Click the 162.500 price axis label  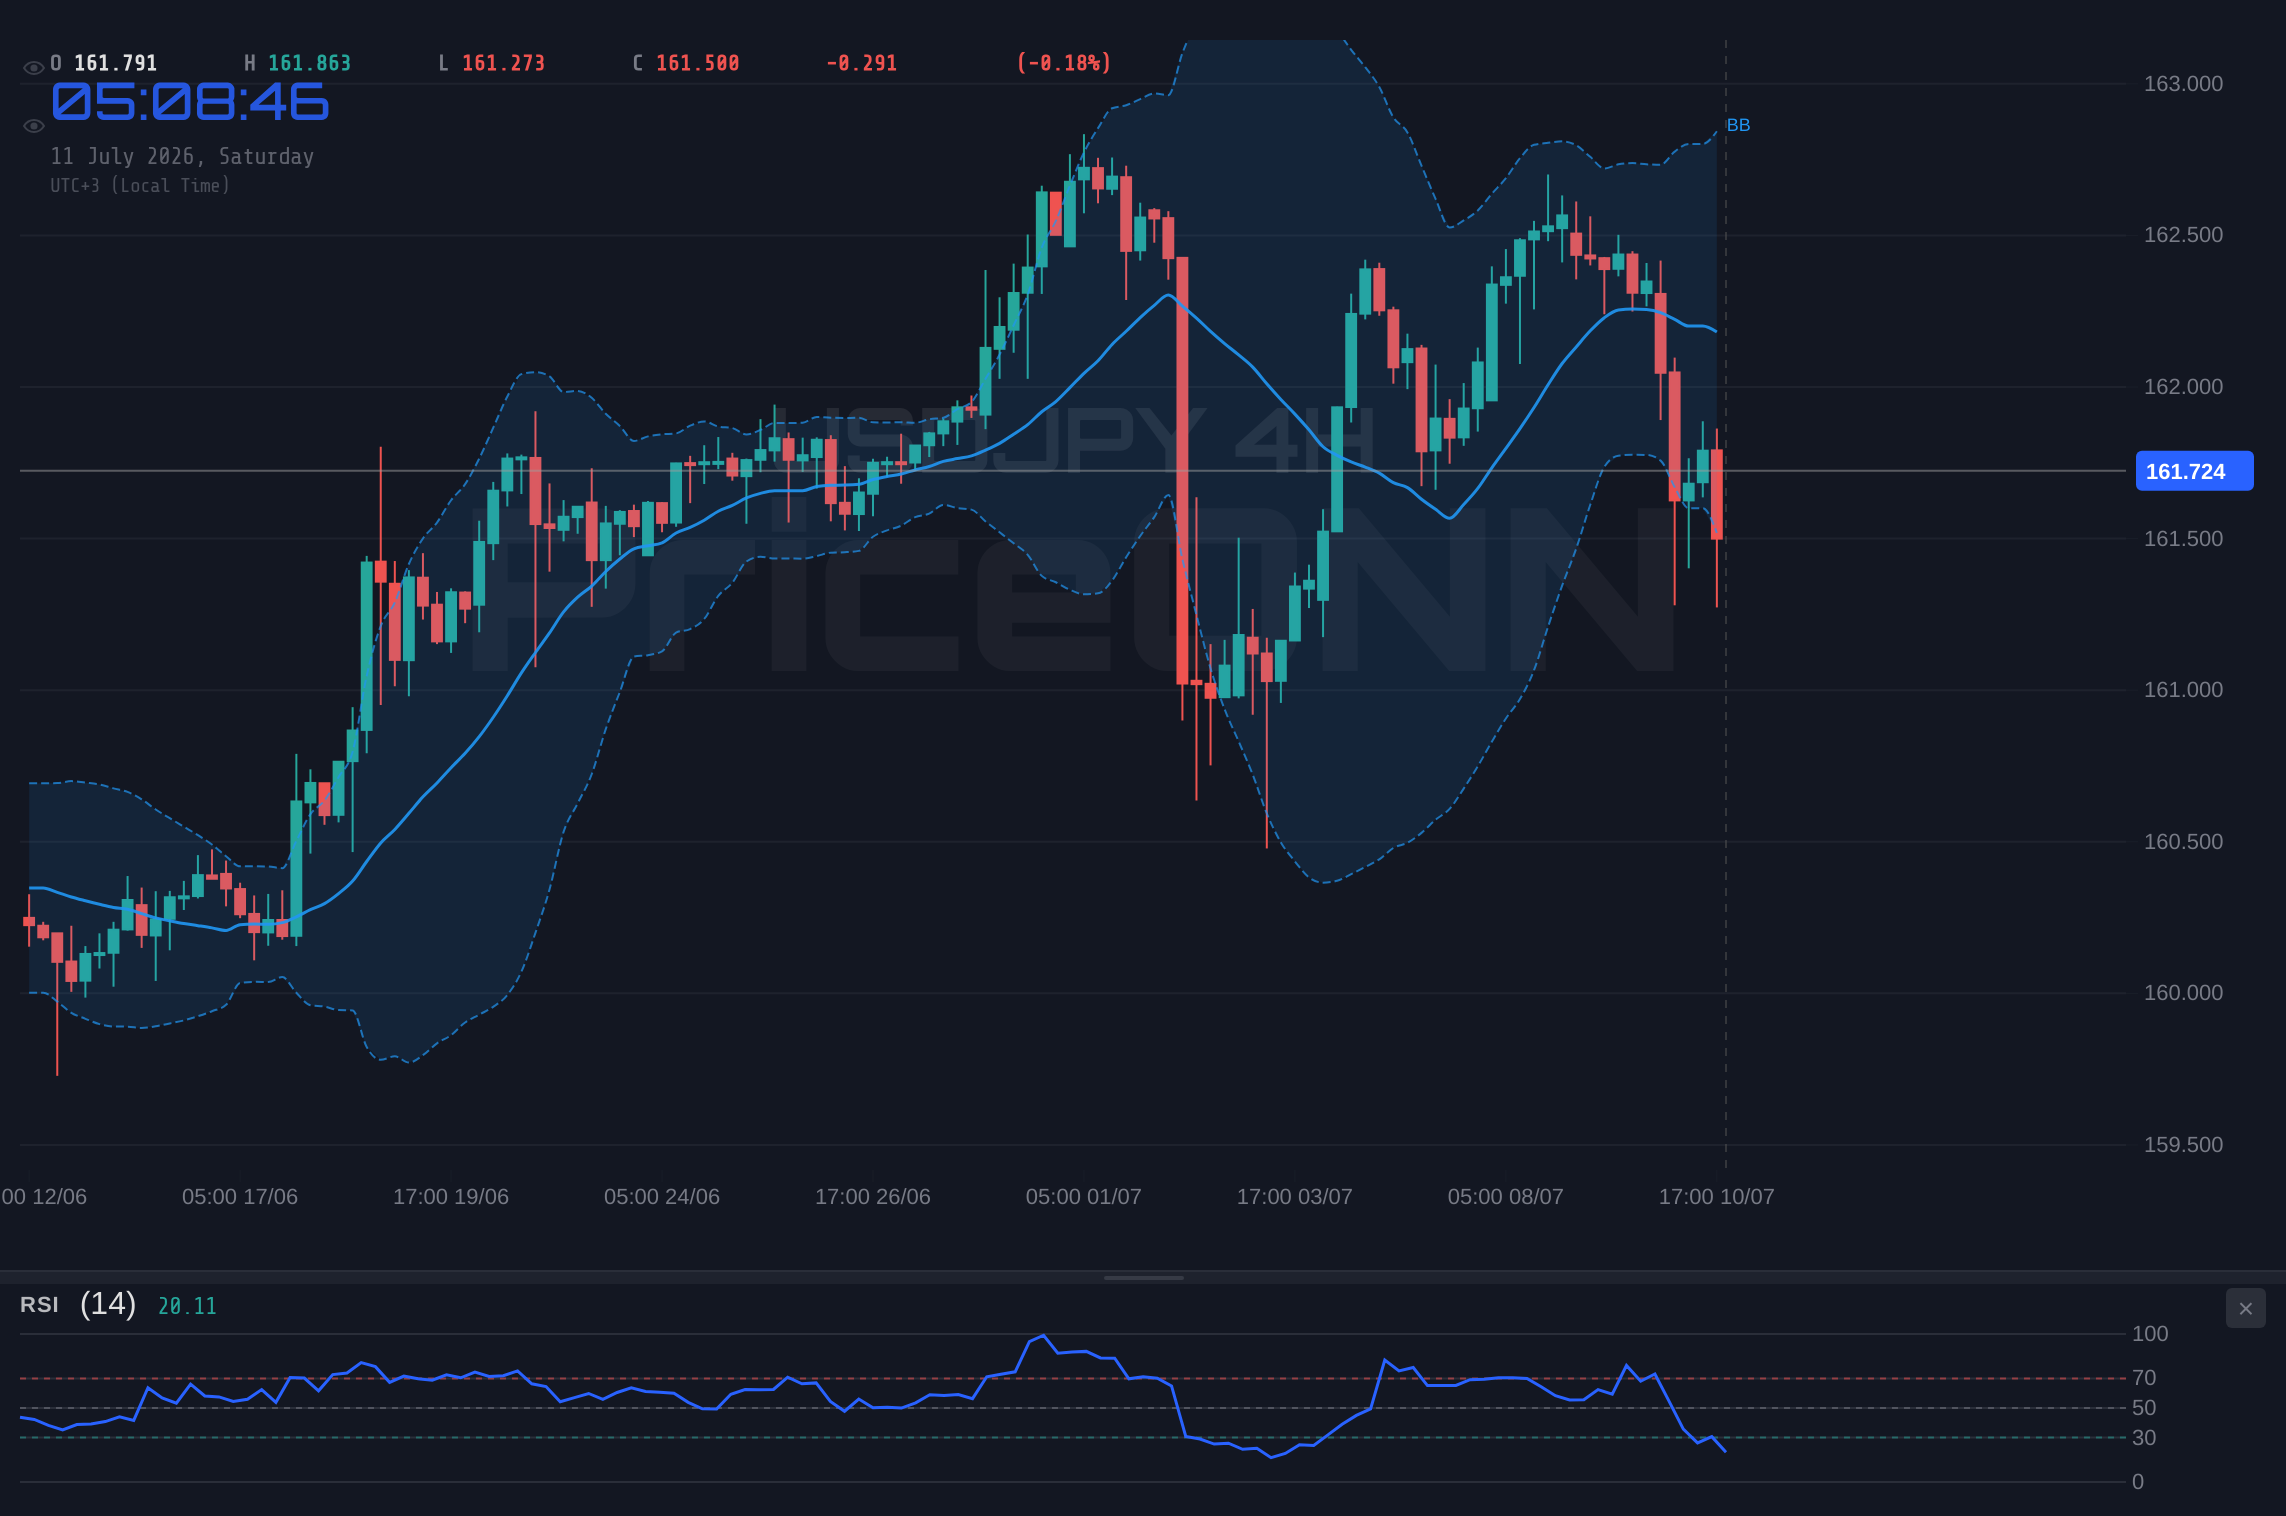2183,235
